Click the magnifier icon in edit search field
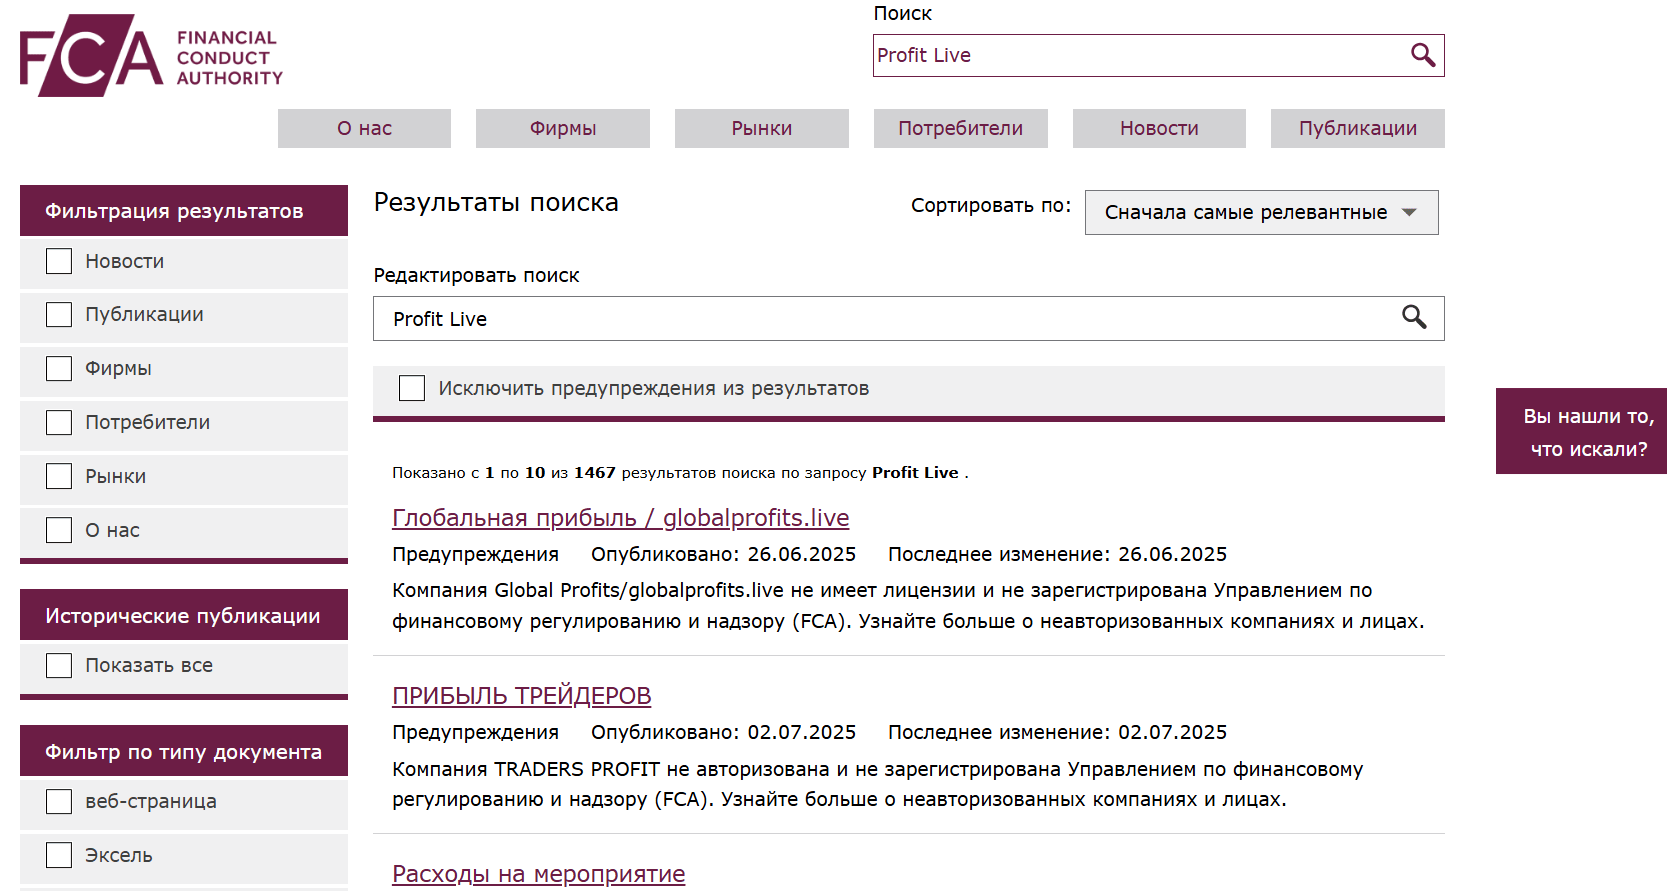The height and width of the screenshot is (891, 1667). (x=1413, y=318)
